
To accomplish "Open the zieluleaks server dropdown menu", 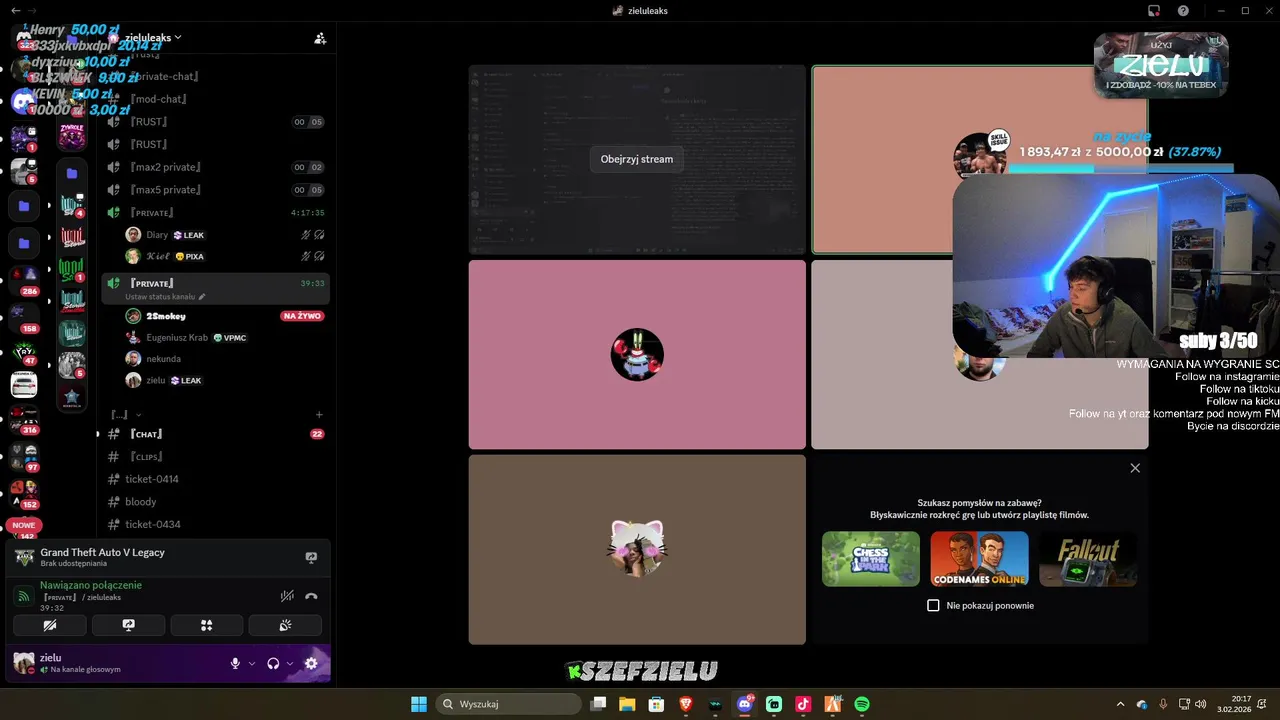I will pyautogui.click(x=152, y=37).
